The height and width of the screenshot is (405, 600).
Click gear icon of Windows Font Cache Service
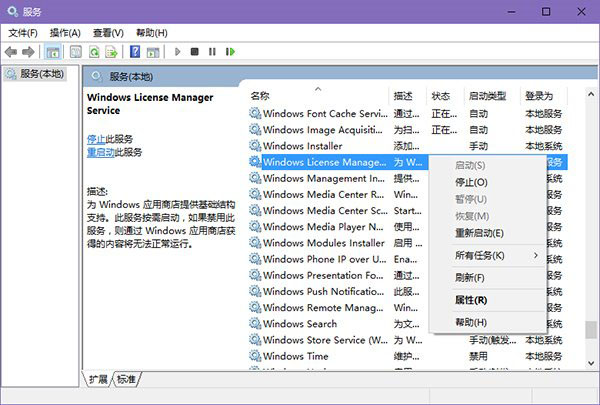pyautogui.click(x=255, y=113)
